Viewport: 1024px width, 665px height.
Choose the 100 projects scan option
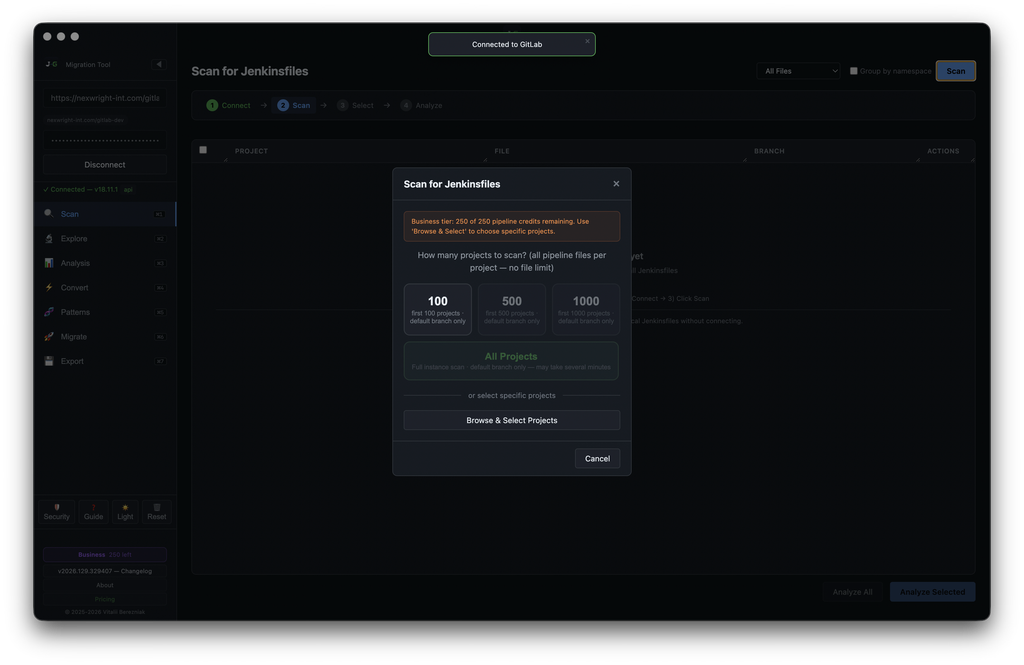[x=438, y=309]
